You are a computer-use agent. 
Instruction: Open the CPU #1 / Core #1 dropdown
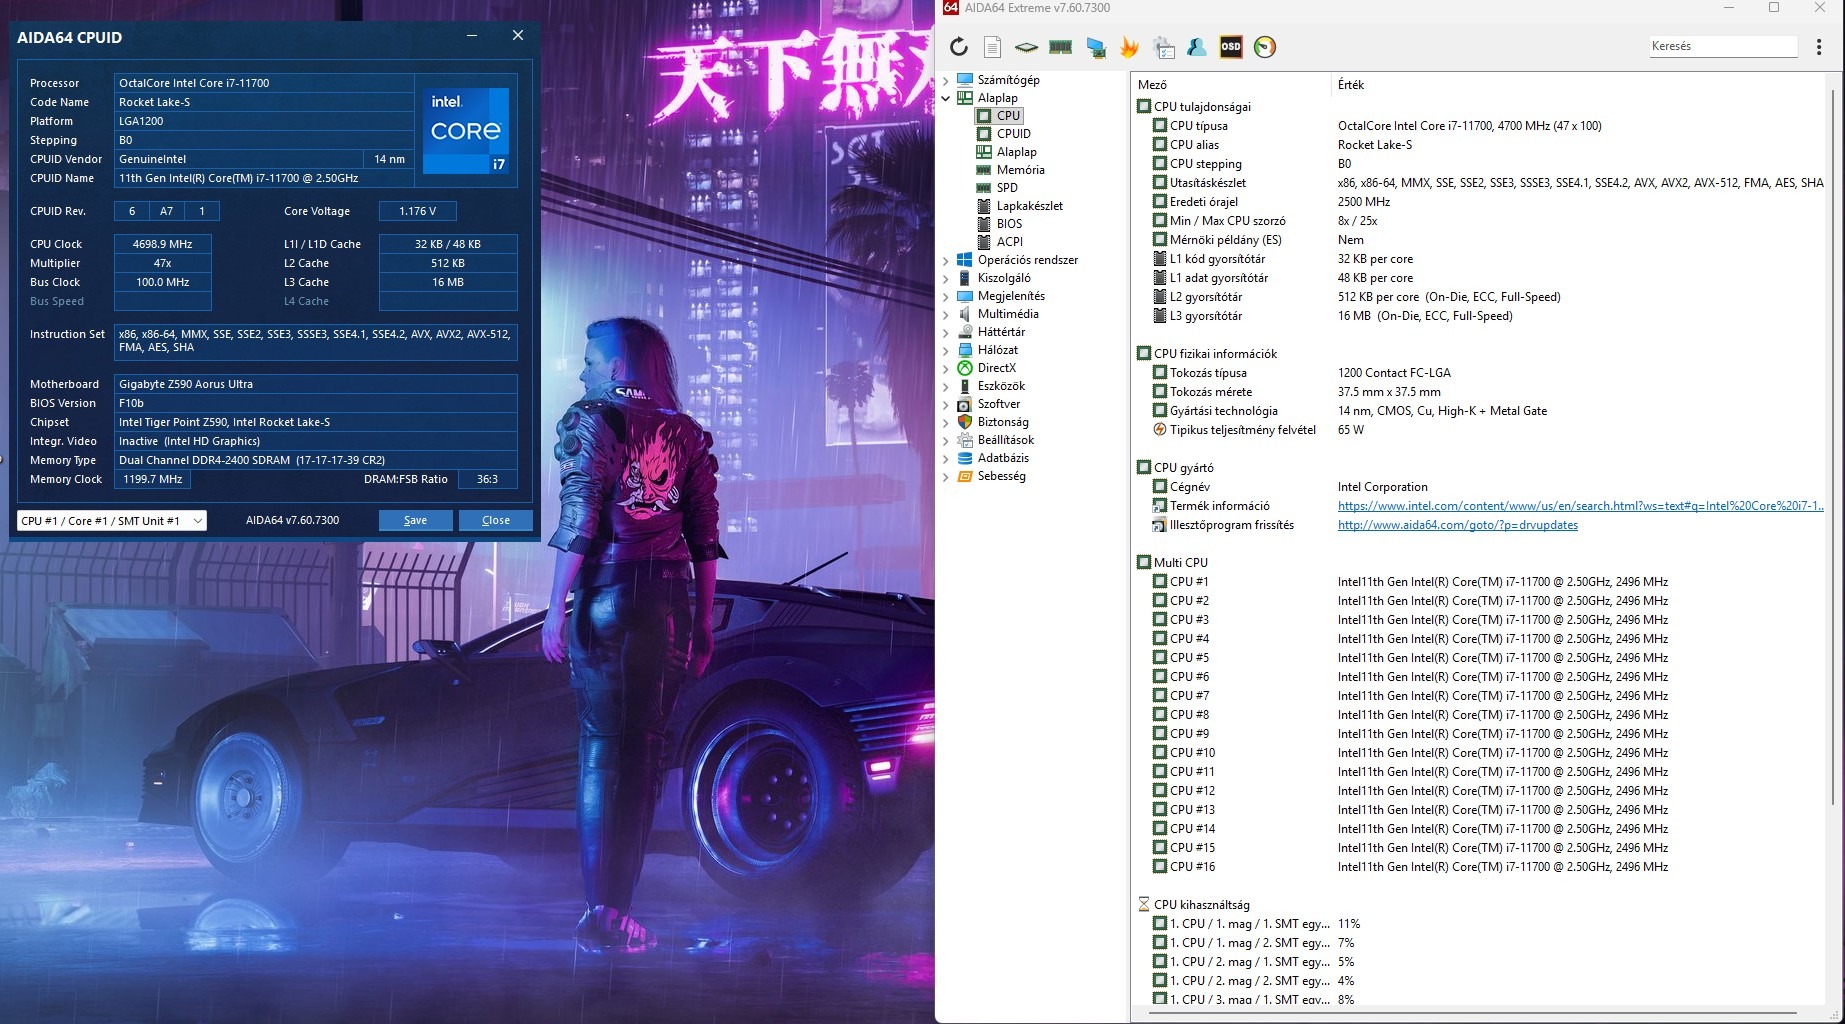coord(112,521)
